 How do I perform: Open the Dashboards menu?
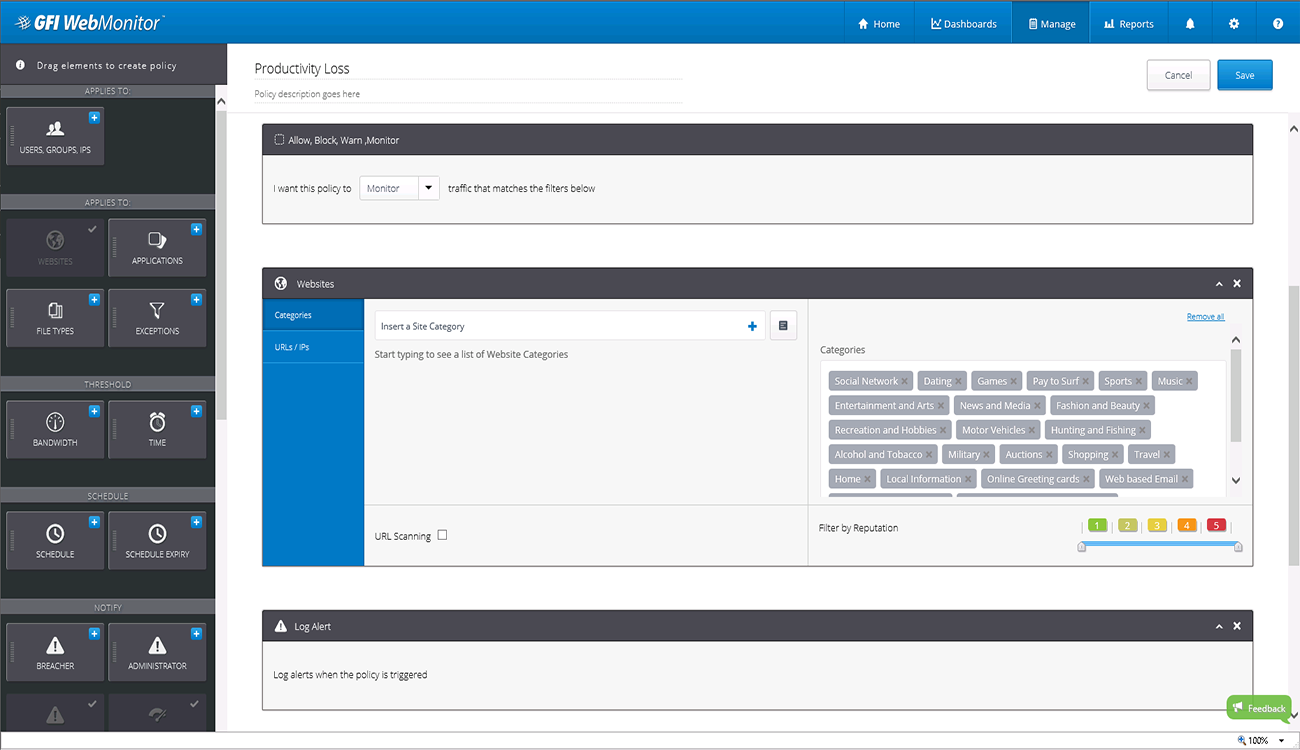964,24
